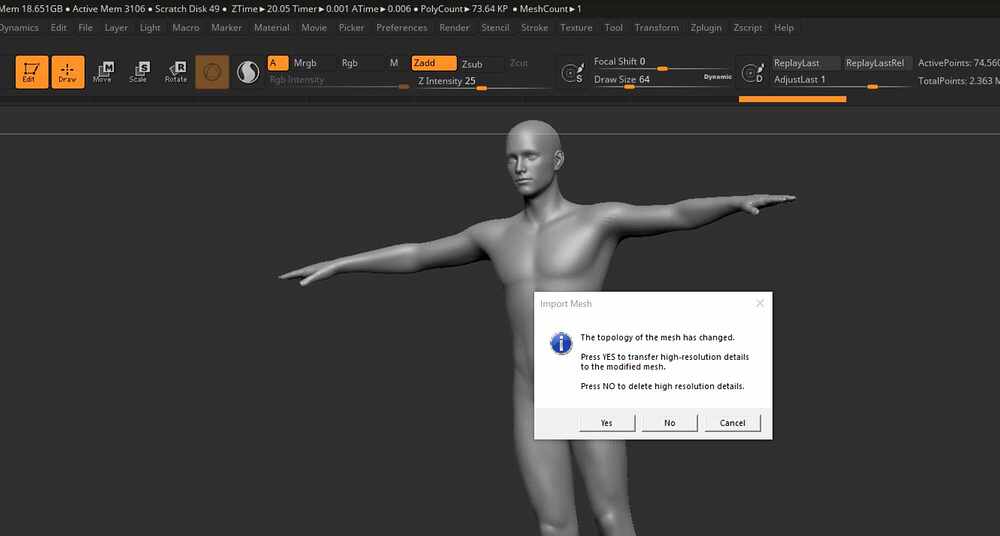Open the Macro menu
Image resolution: width=1000 pixels, height=536 pixels.
point(186,27)
